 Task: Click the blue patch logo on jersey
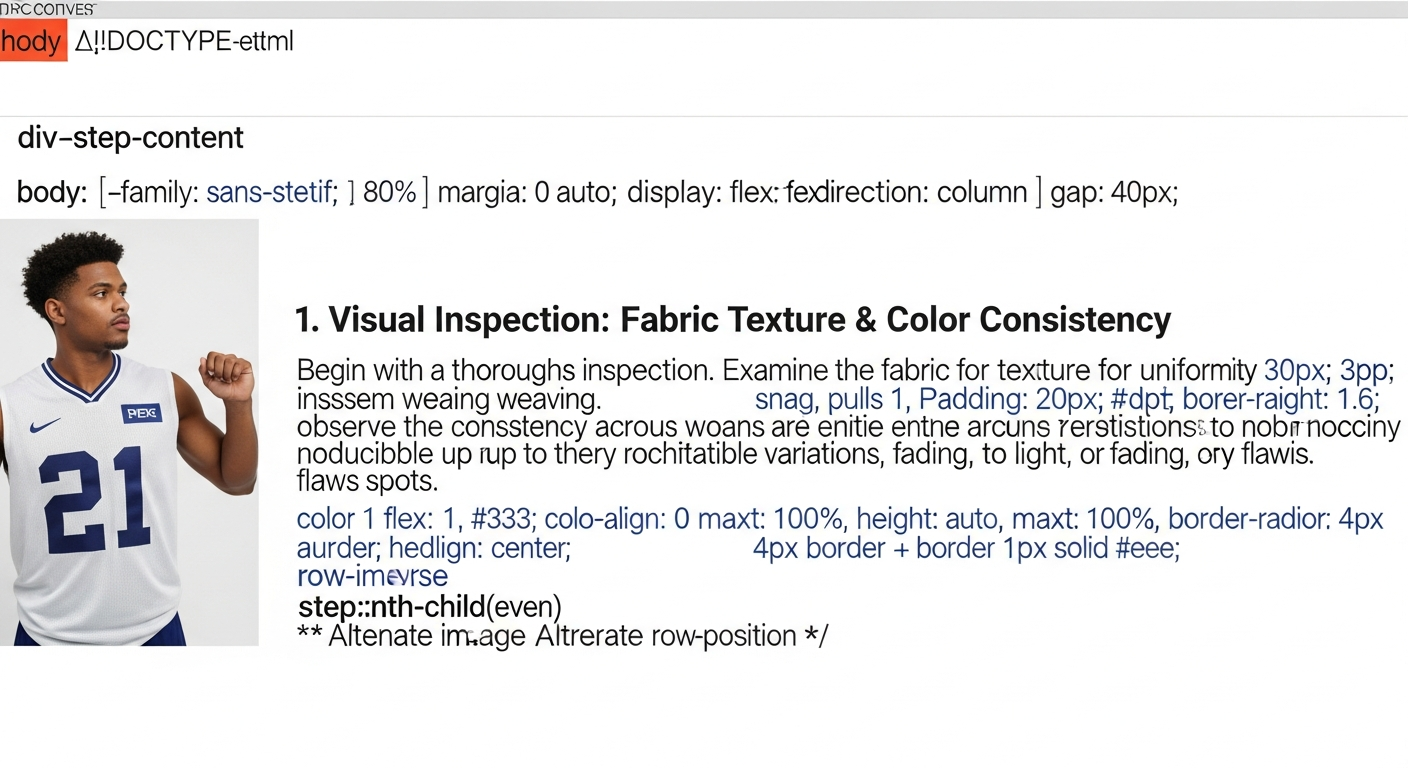[141, 412]
